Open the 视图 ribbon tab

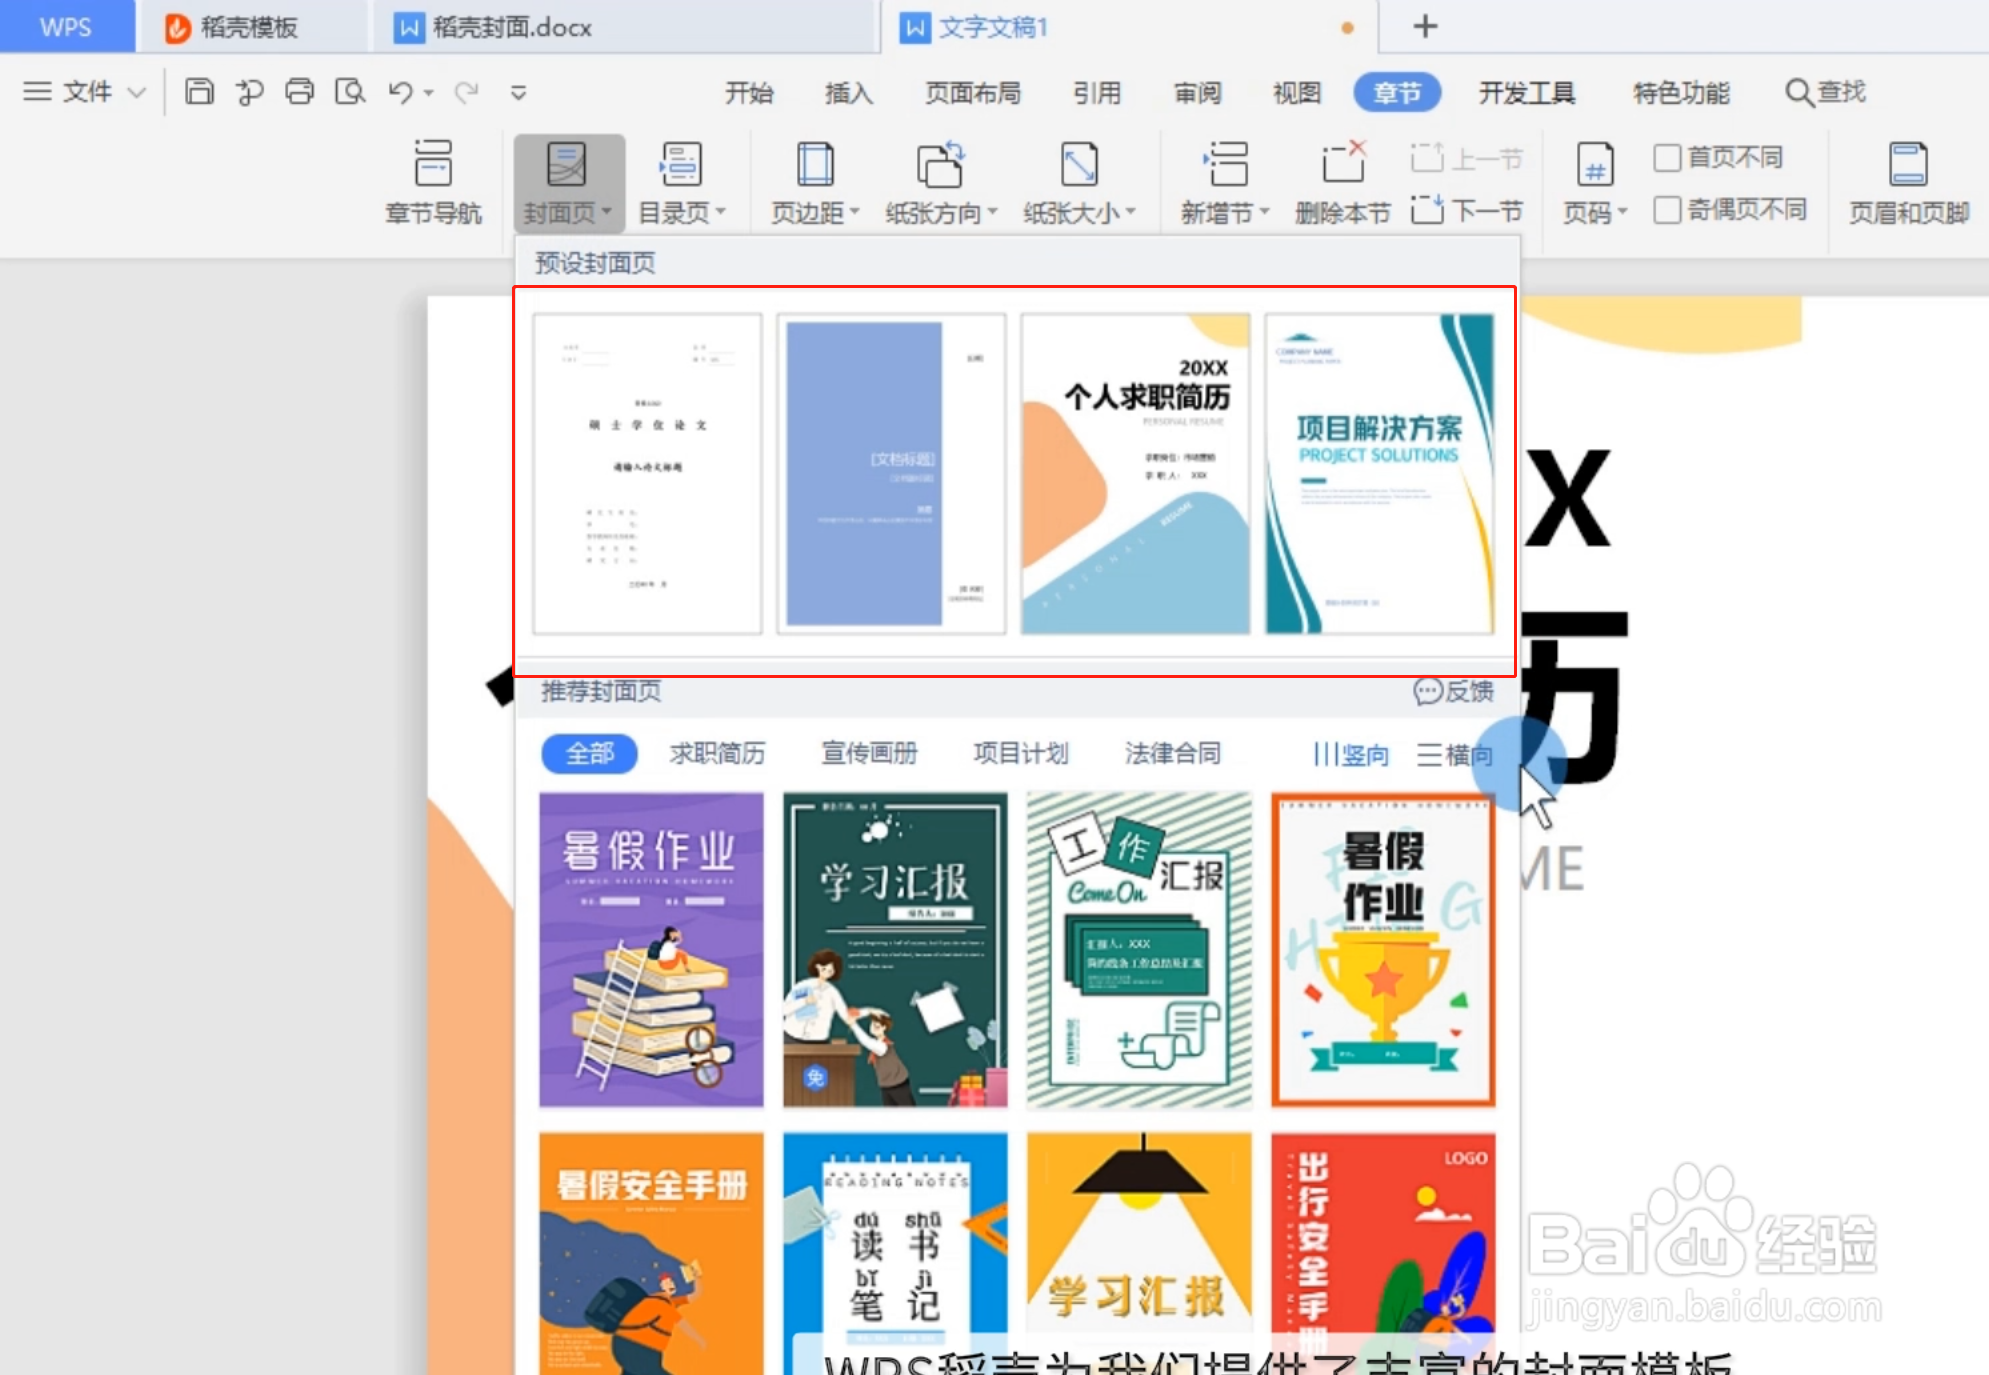(x=1297, y=93)
